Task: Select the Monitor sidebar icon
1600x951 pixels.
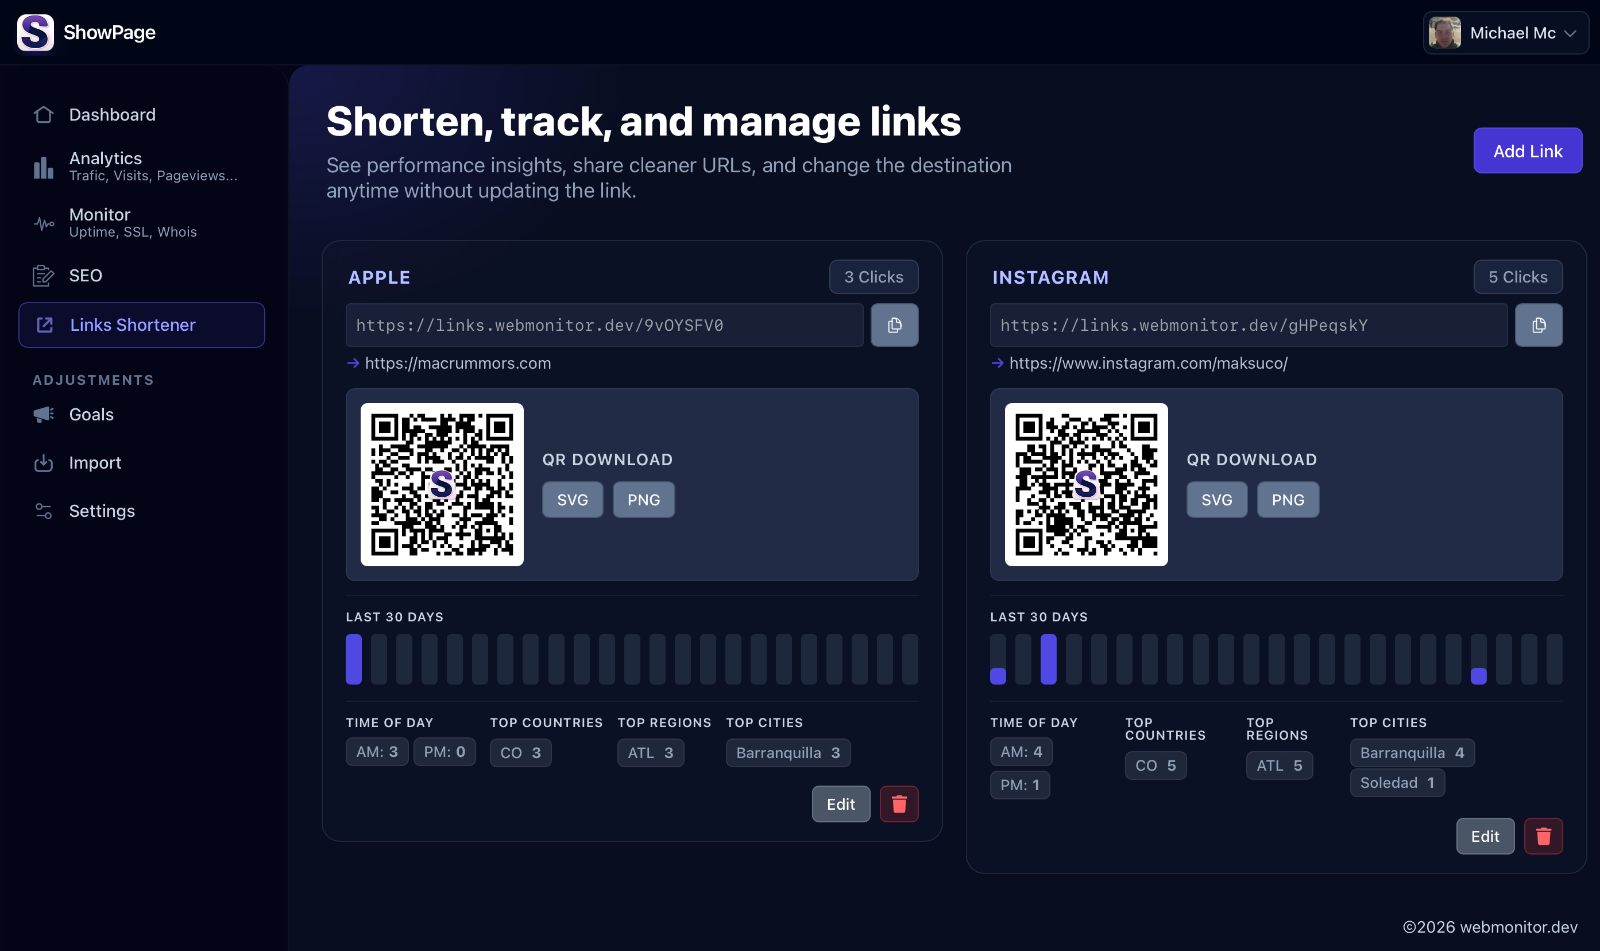Action: coord(44,222)
